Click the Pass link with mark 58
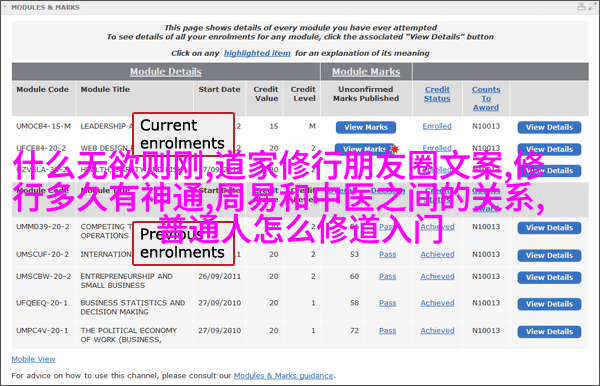The height and width of the screenshot is (386, 600). coord(388,303)
